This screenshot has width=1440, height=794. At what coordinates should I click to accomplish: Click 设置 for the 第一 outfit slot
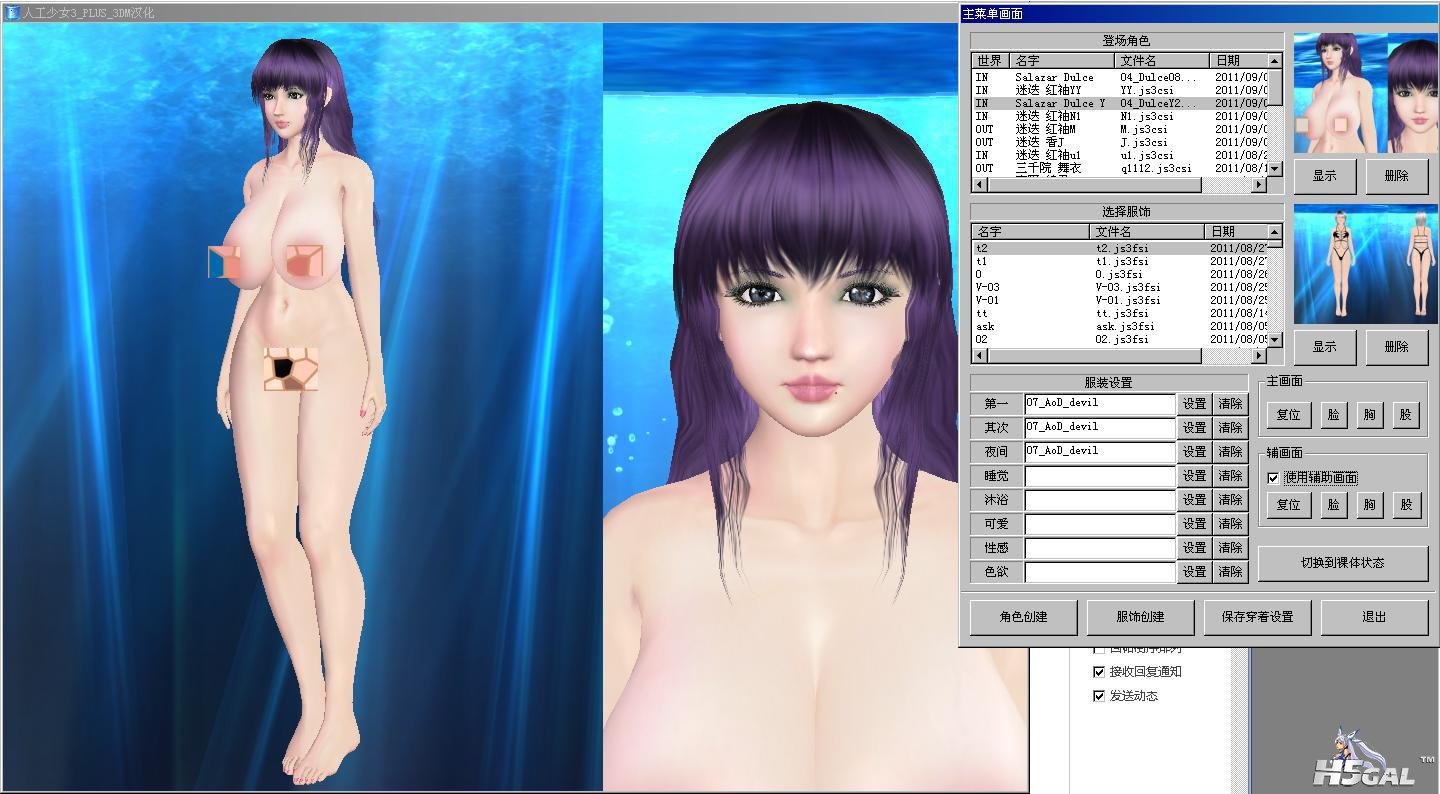pos(1194,404)
